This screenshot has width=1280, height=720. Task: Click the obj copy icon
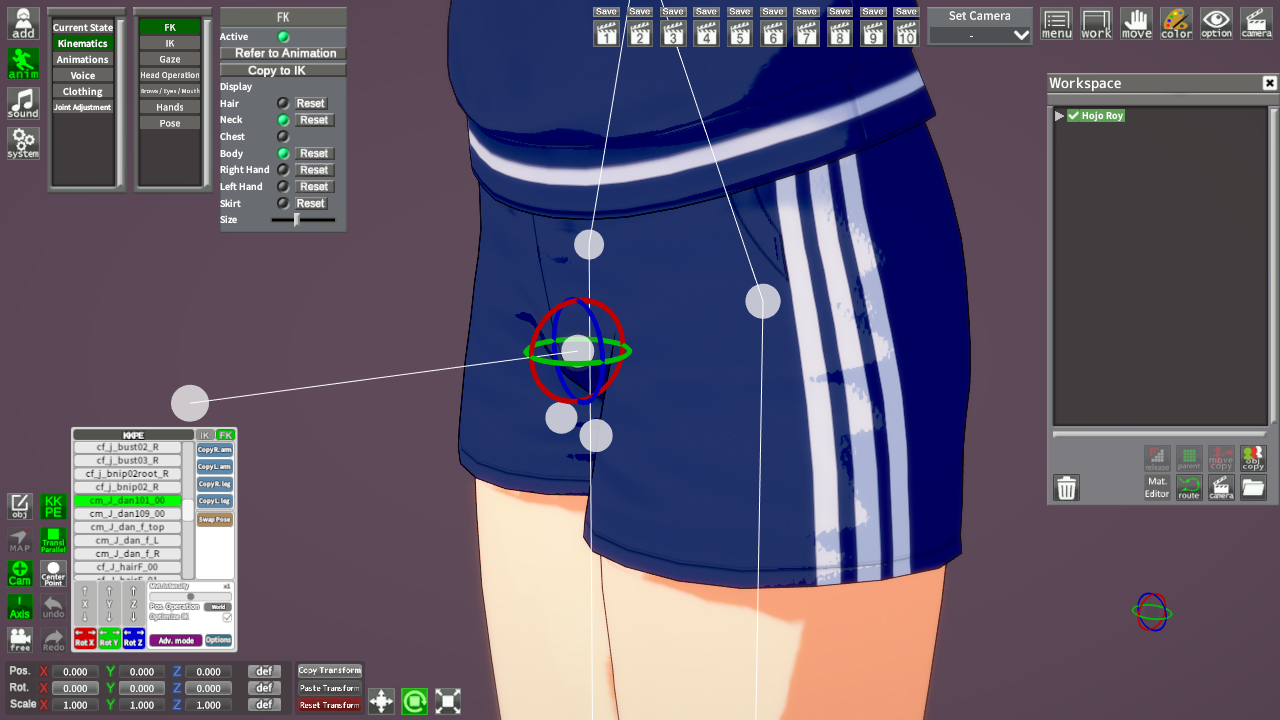click(x=1253, y=459)
